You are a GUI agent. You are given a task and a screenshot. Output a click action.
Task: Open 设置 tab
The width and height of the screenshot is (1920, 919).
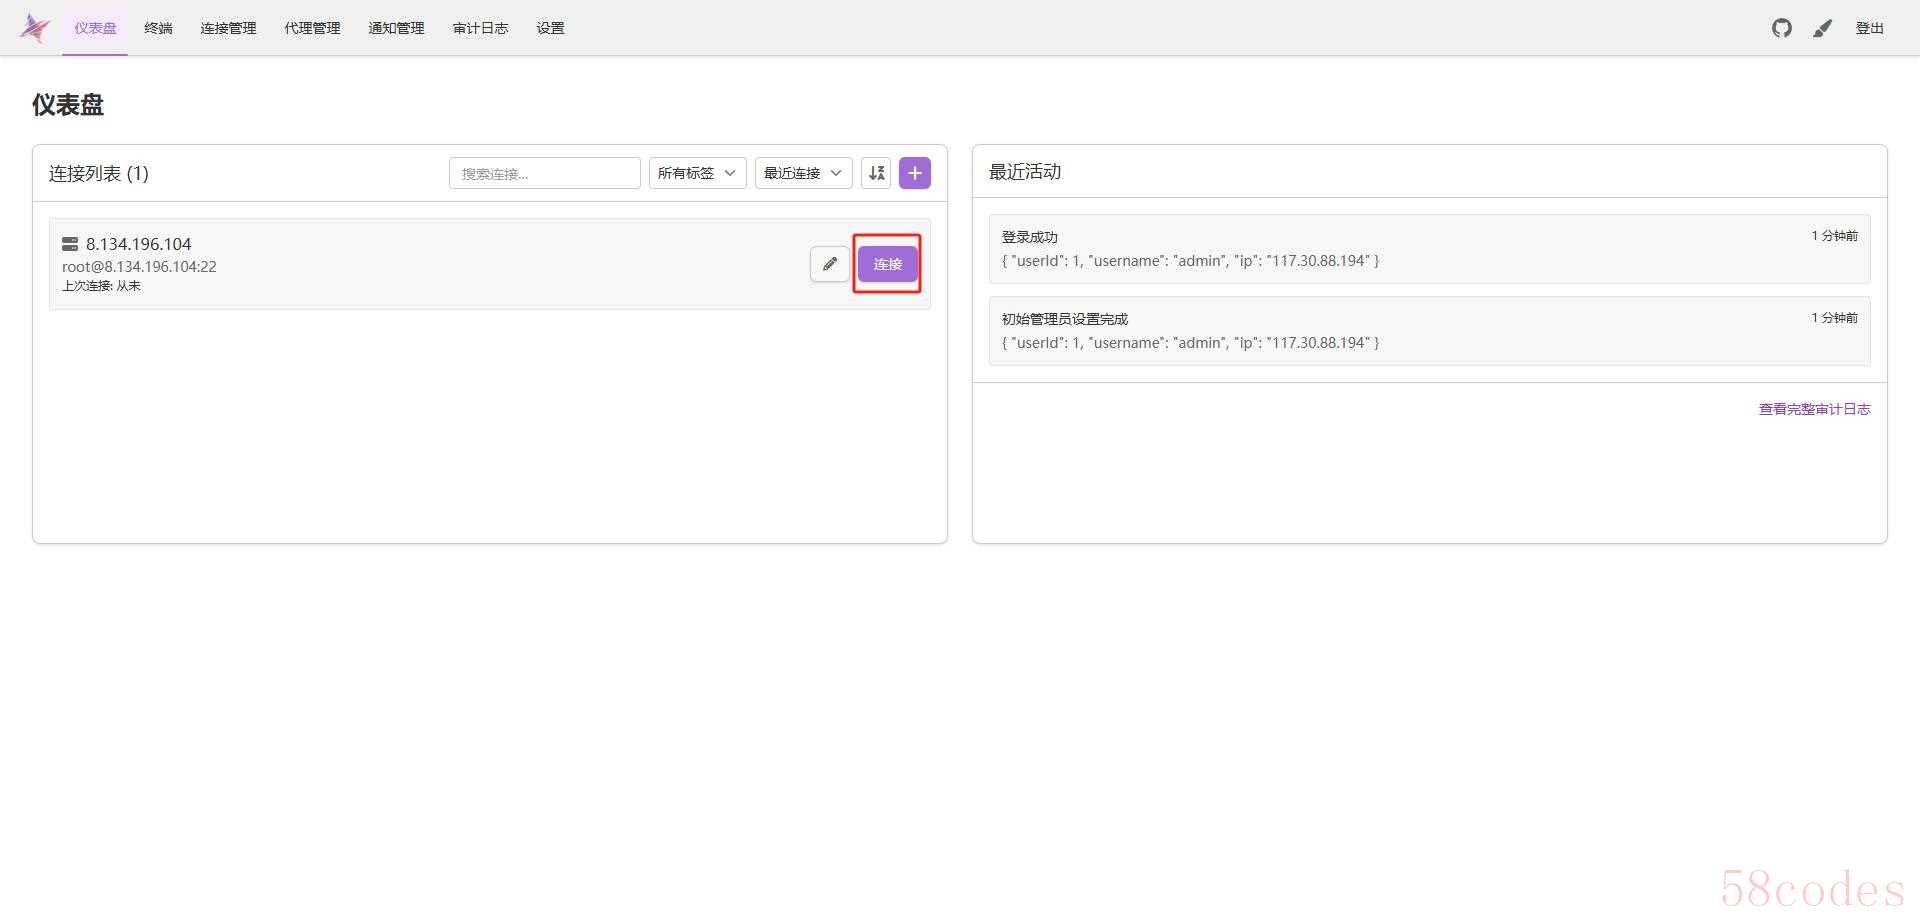click(550, 28)
